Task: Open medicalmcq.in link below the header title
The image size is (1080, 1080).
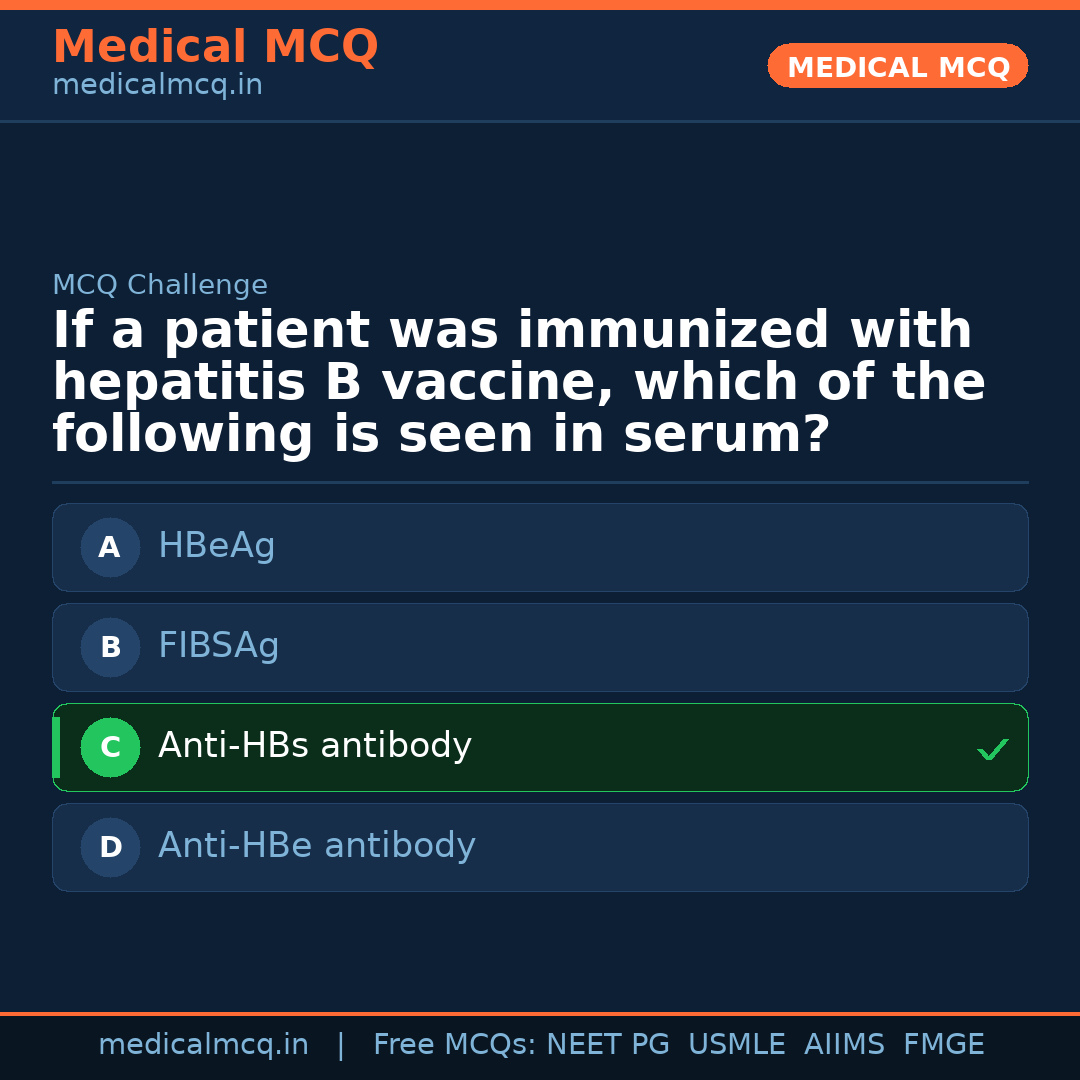Action: click(157, 86)
